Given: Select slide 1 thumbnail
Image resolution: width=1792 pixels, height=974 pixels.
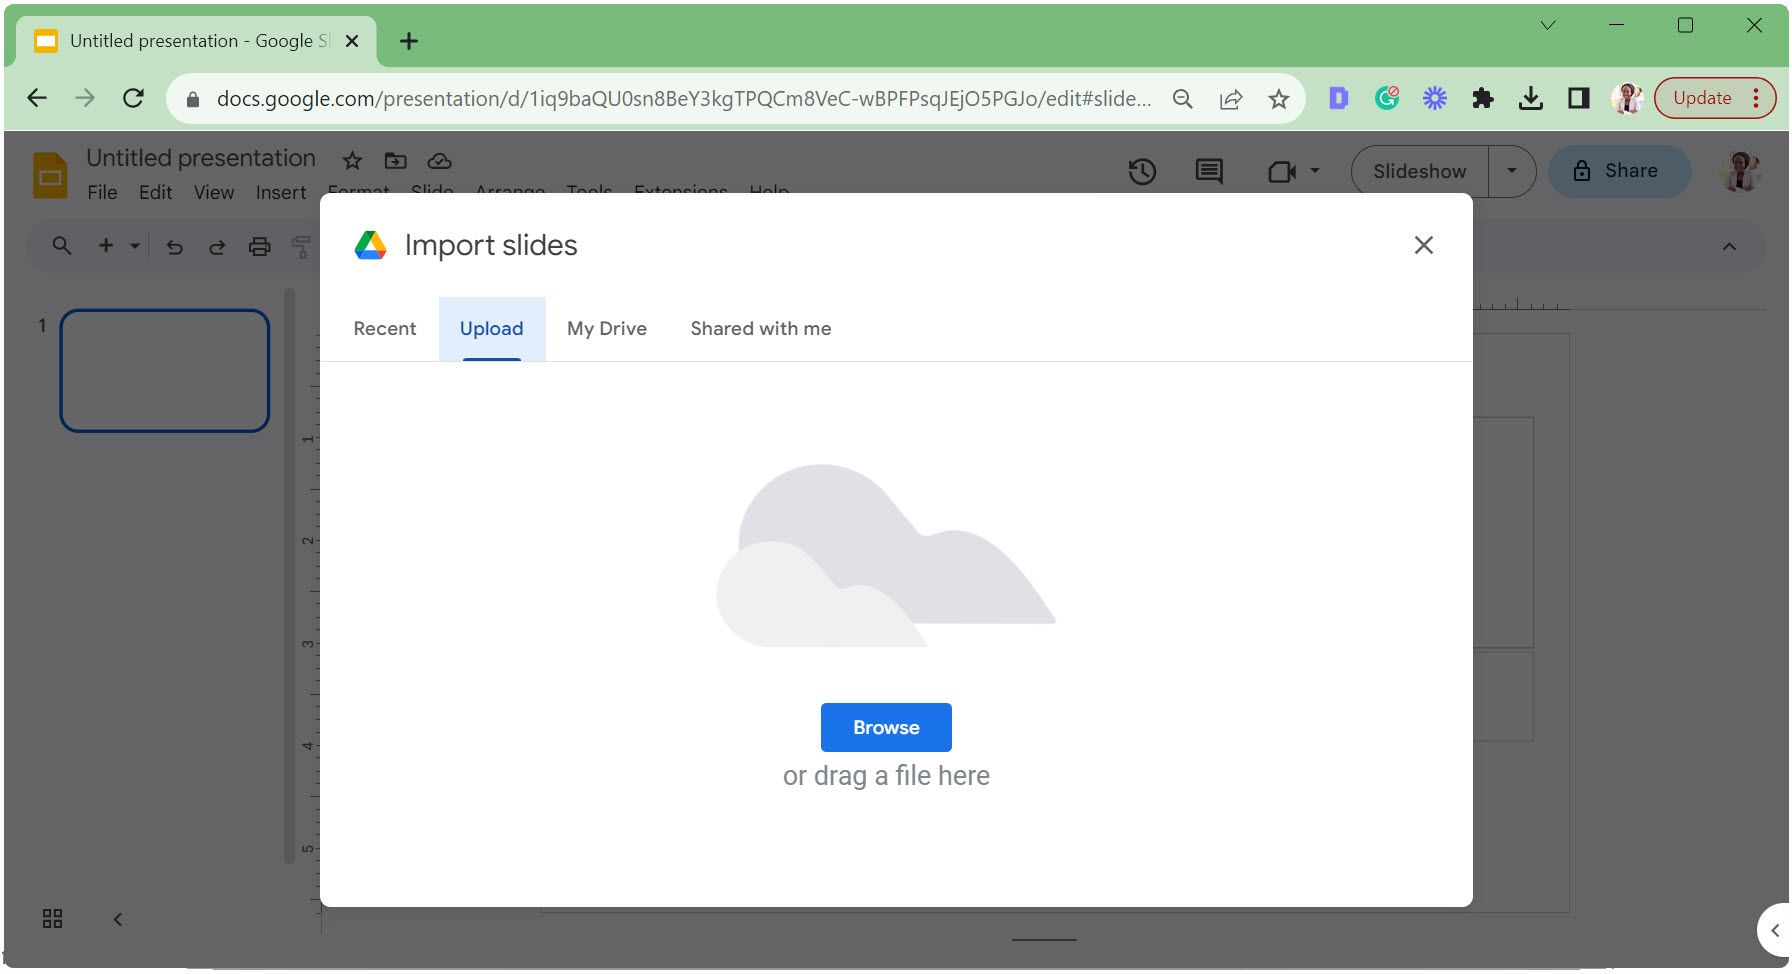Looking at the screenshot, I should 165,371.
